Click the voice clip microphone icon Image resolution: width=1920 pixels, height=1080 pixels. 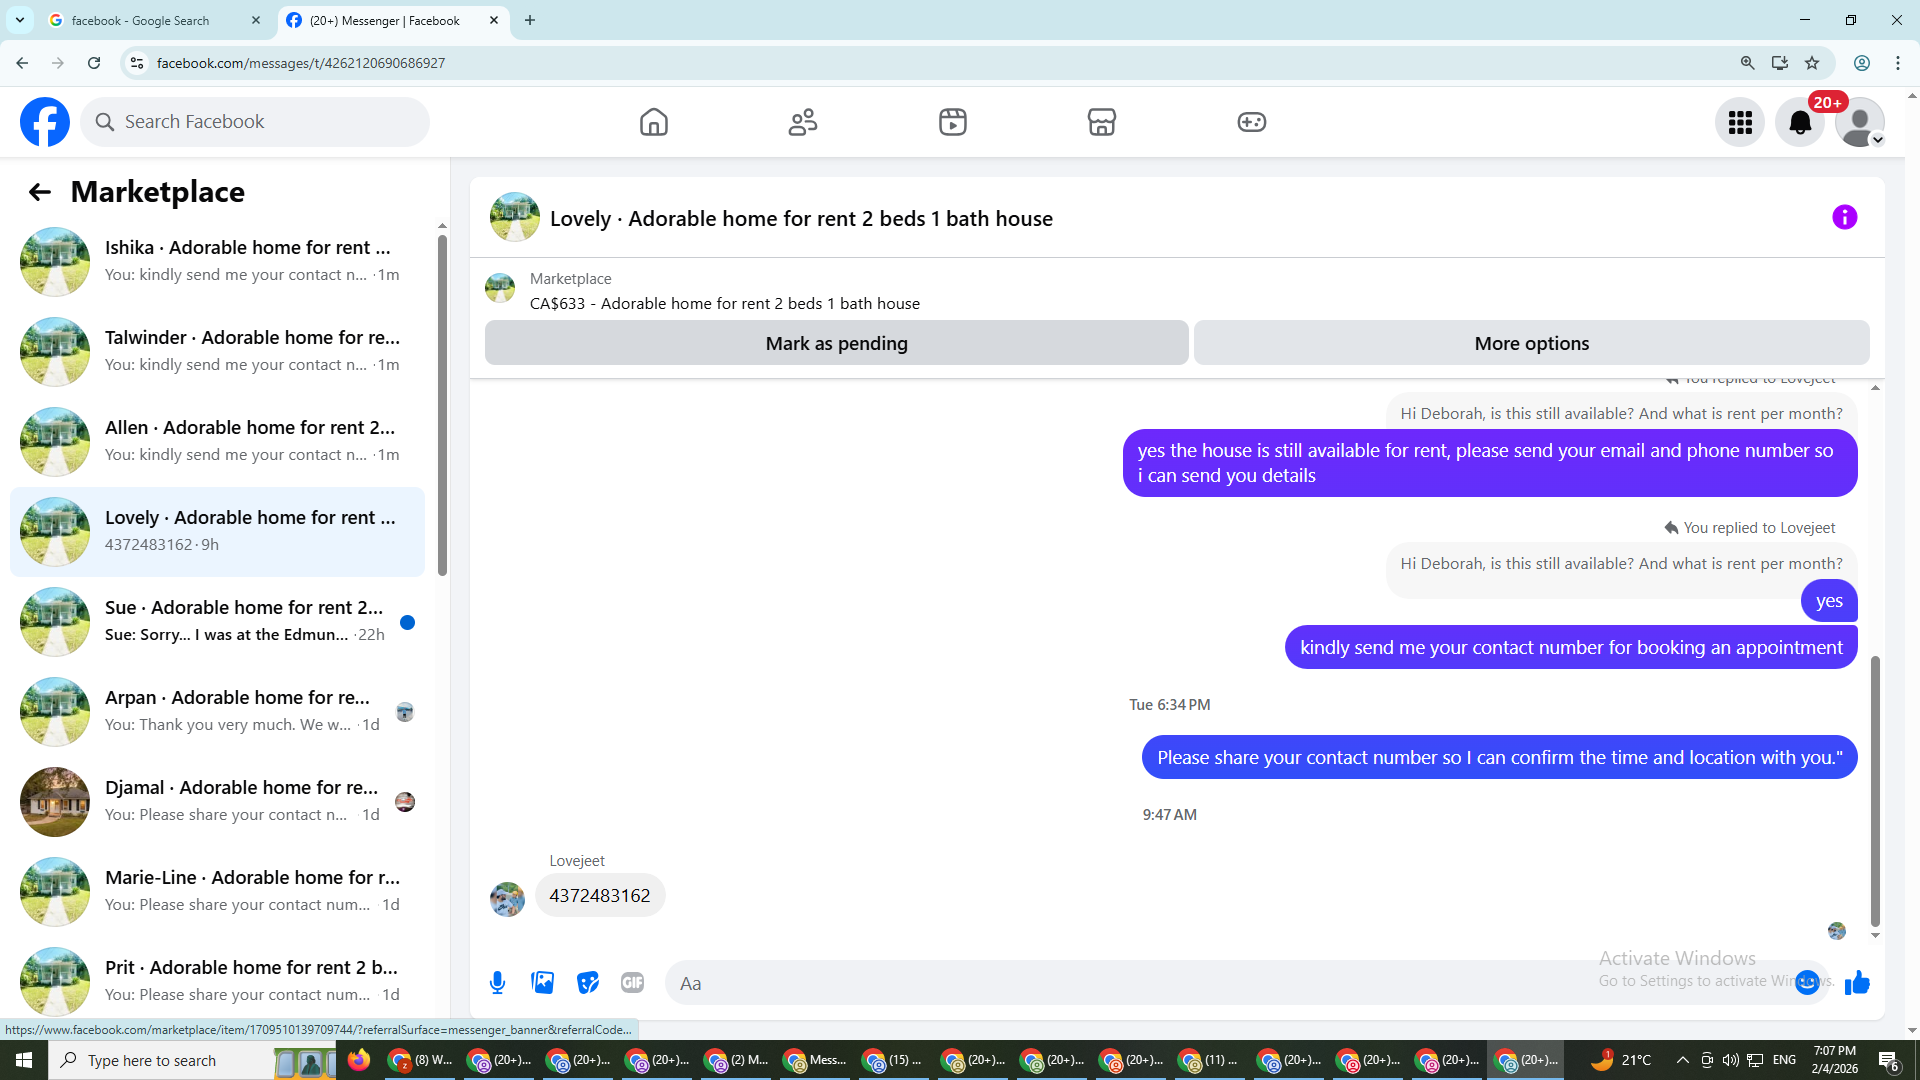(x=497, y=983)
